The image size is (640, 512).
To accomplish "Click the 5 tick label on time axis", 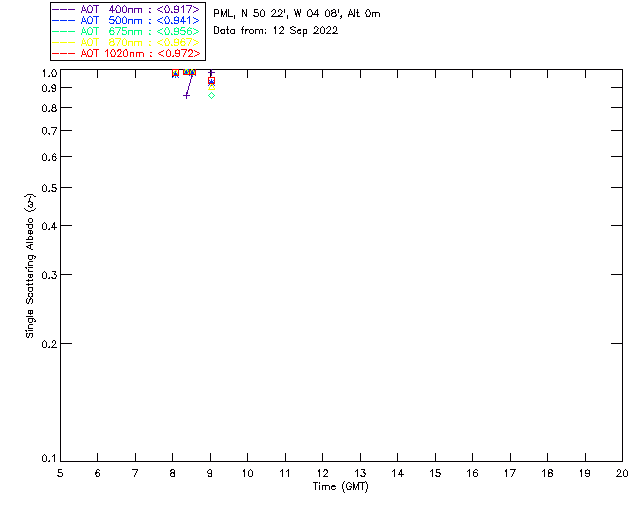I will tap(60, 472).
